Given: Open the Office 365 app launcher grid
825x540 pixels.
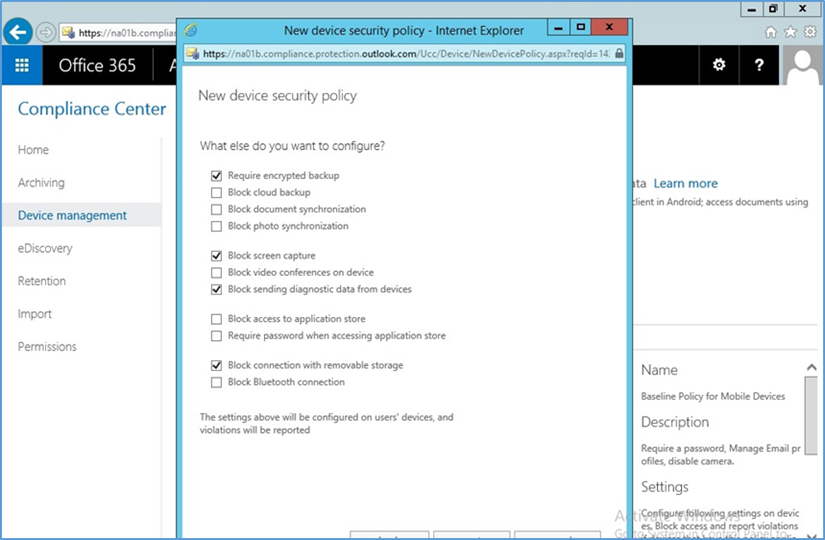Looking at the screenshot, I should [22, 65].
